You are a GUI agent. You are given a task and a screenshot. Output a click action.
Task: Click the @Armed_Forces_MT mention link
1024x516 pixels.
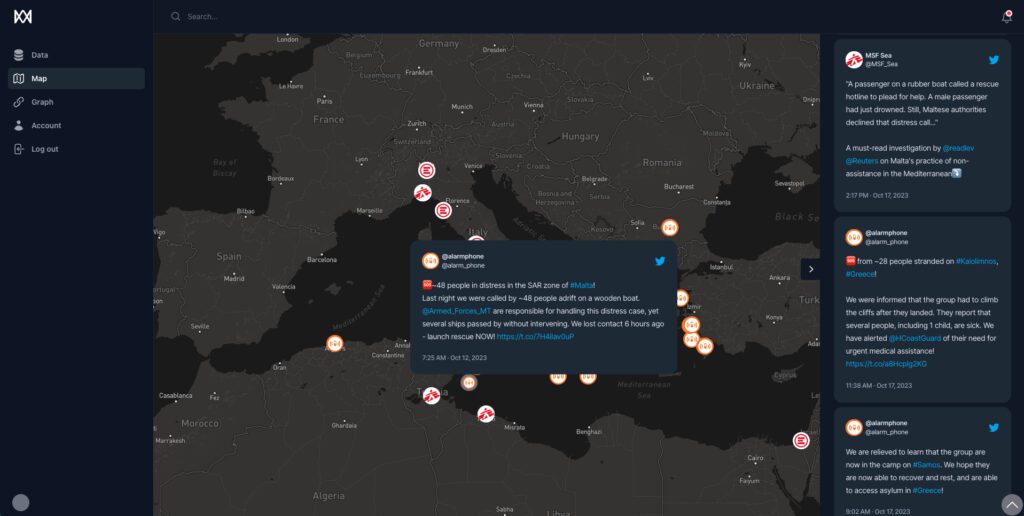point(457,311)
